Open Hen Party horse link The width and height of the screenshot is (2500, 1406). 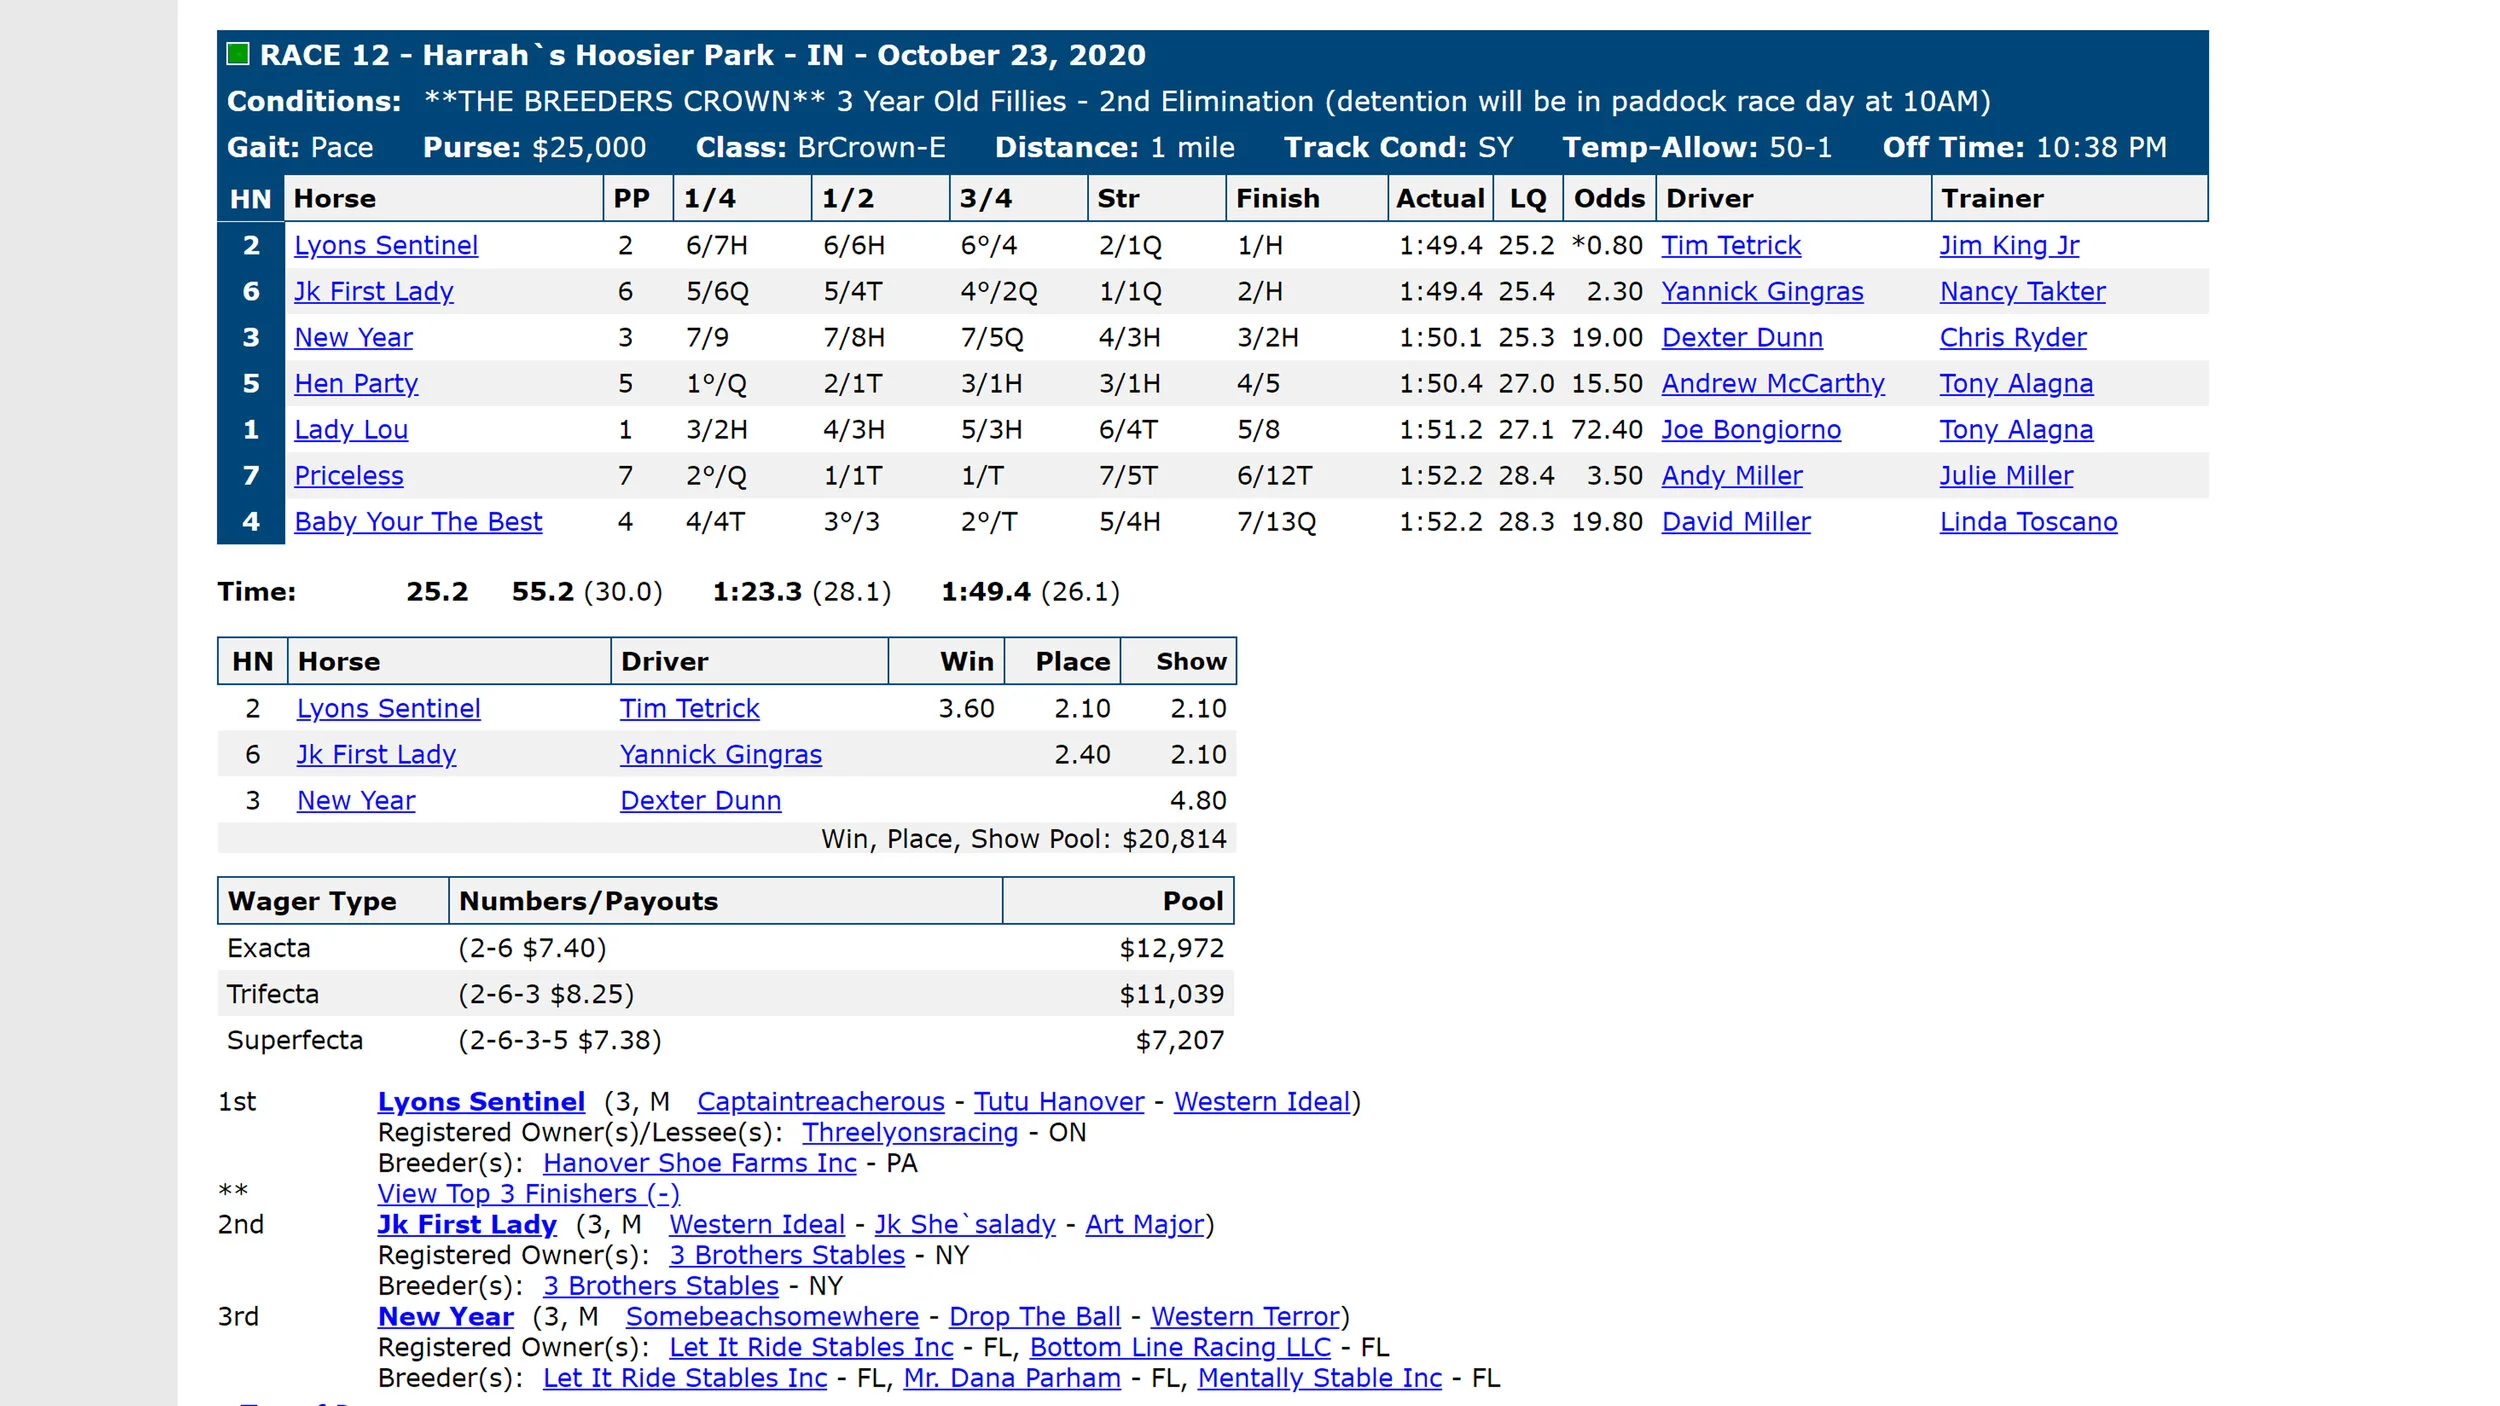tap(356, 383)
